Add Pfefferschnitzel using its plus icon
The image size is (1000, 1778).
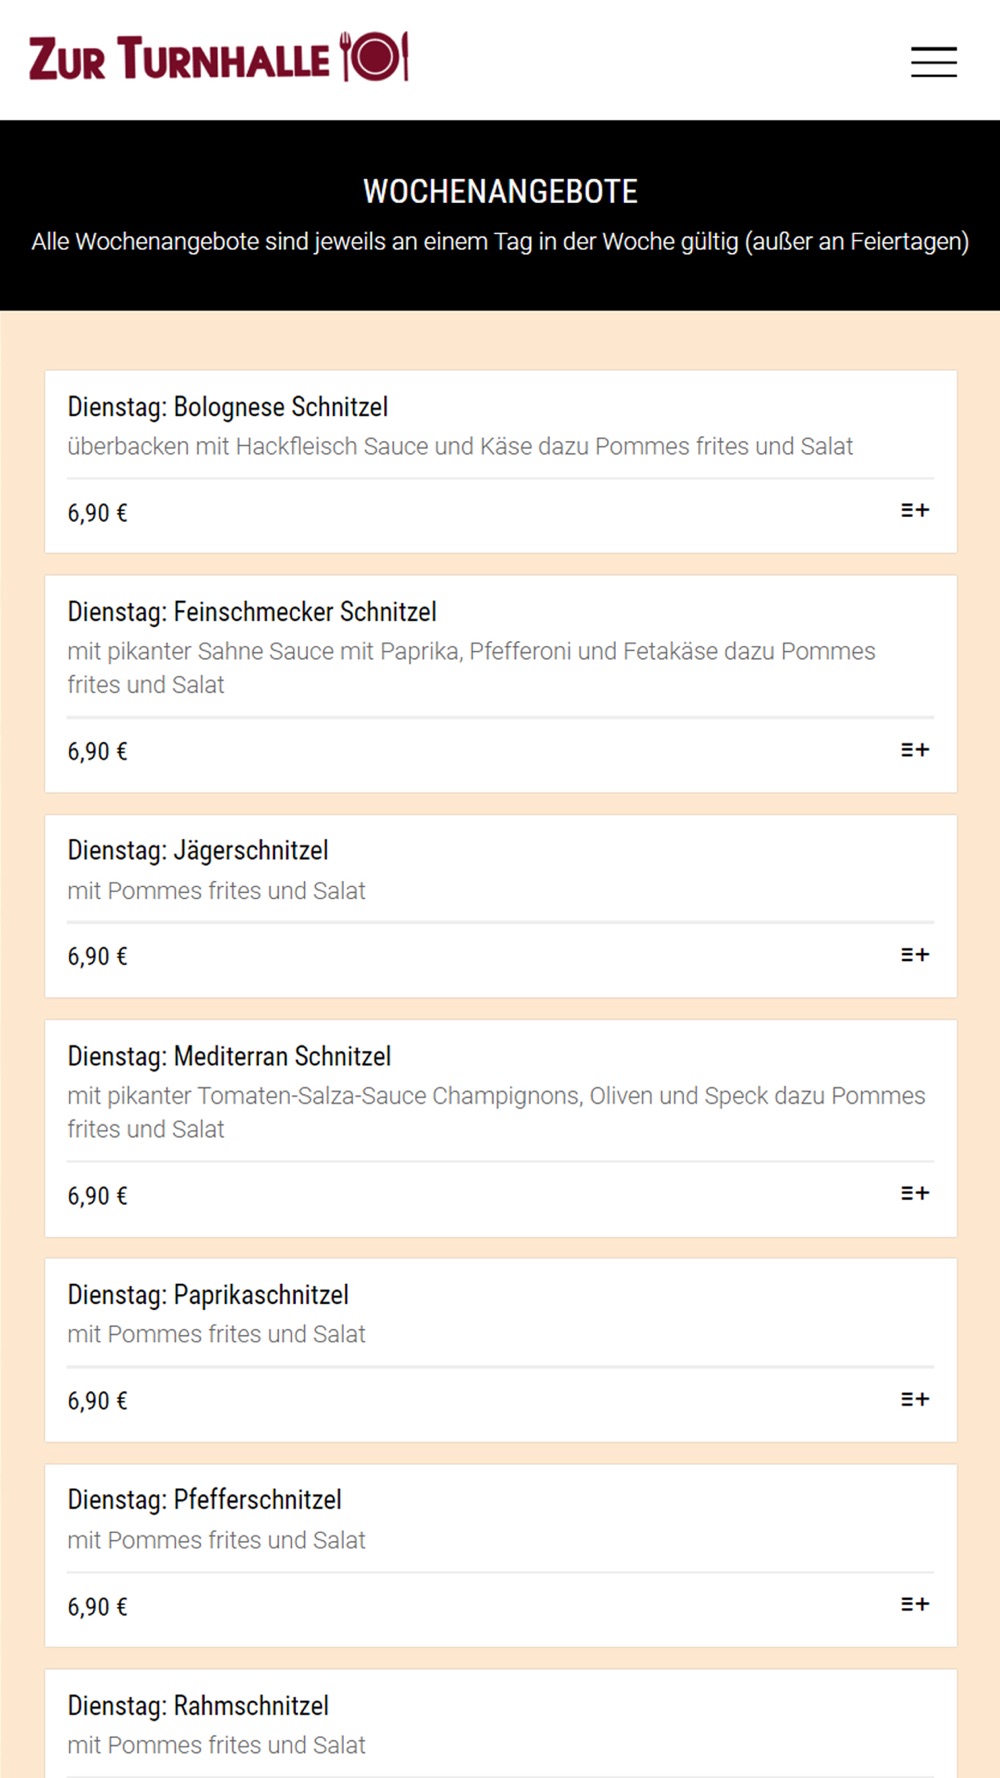(915, 1604)
